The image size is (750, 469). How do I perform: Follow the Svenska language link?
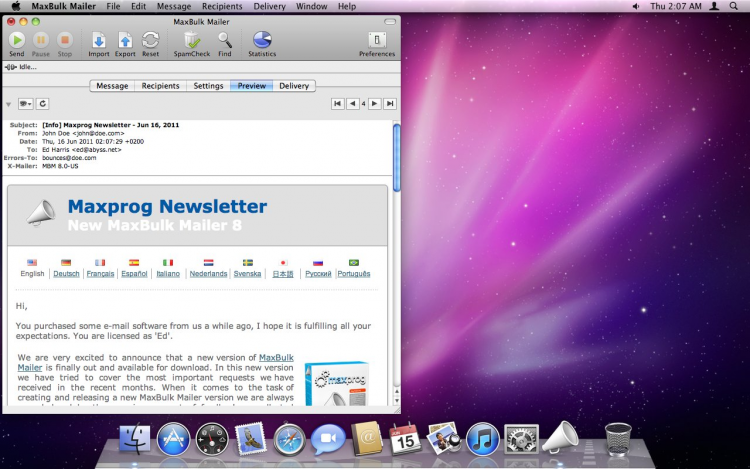coord(247,273)
